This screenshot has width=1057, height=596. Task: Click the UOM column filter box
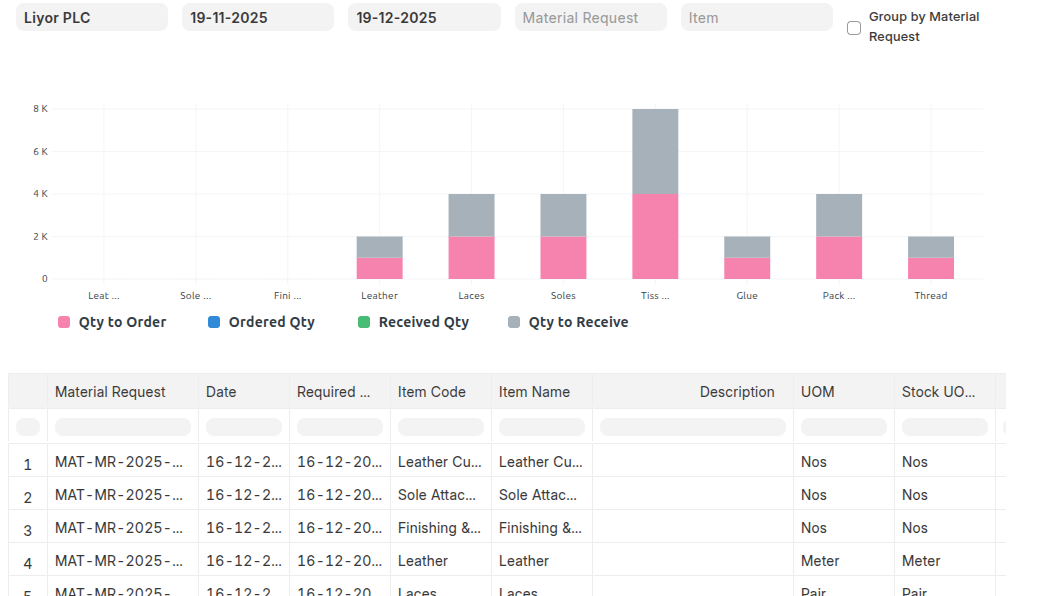[843, 427]
